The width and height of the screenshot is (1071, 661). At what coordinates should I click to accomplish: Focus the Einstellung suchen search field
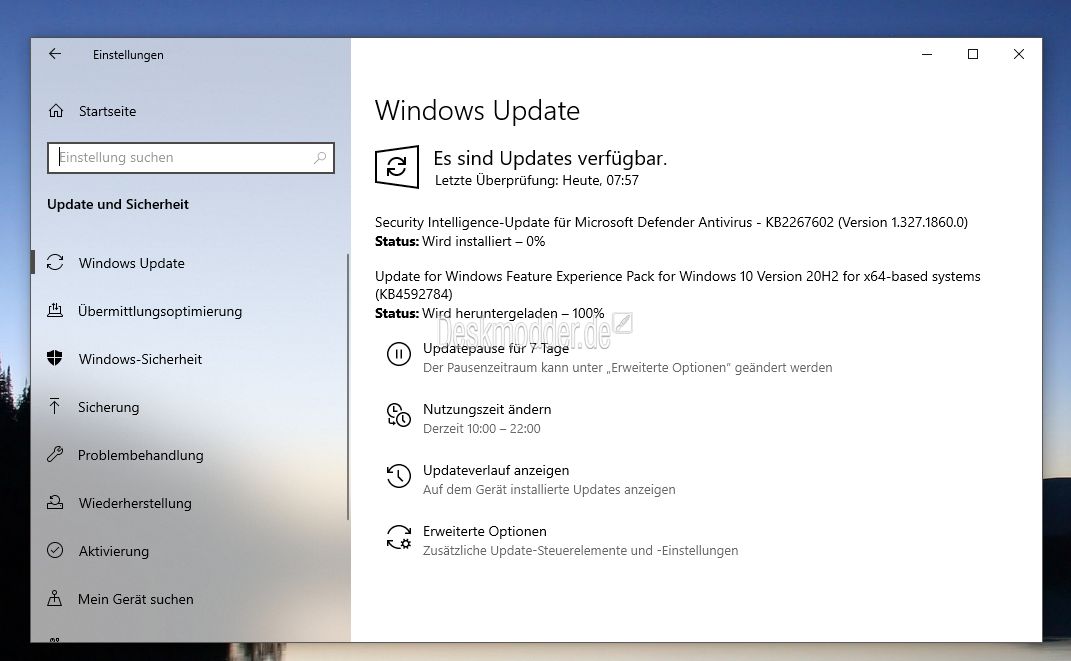(191, 158)
